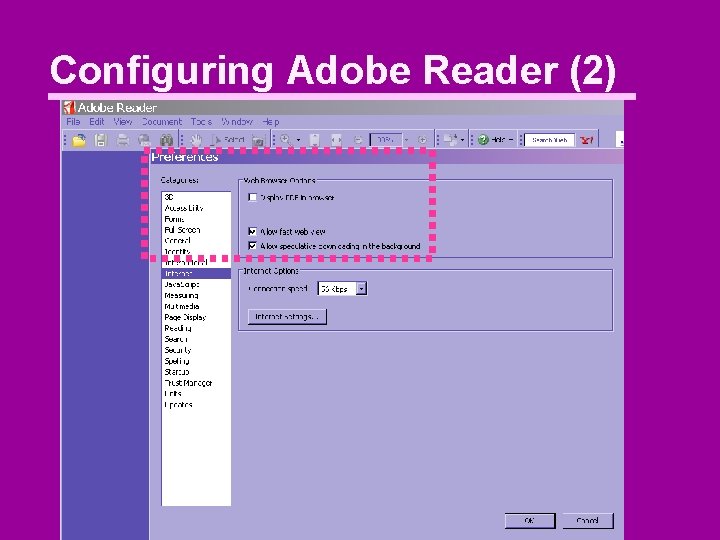The height and width of the screenshot is (540, 720).
Task: Open the File menu
Action: [x=73, y=122]
